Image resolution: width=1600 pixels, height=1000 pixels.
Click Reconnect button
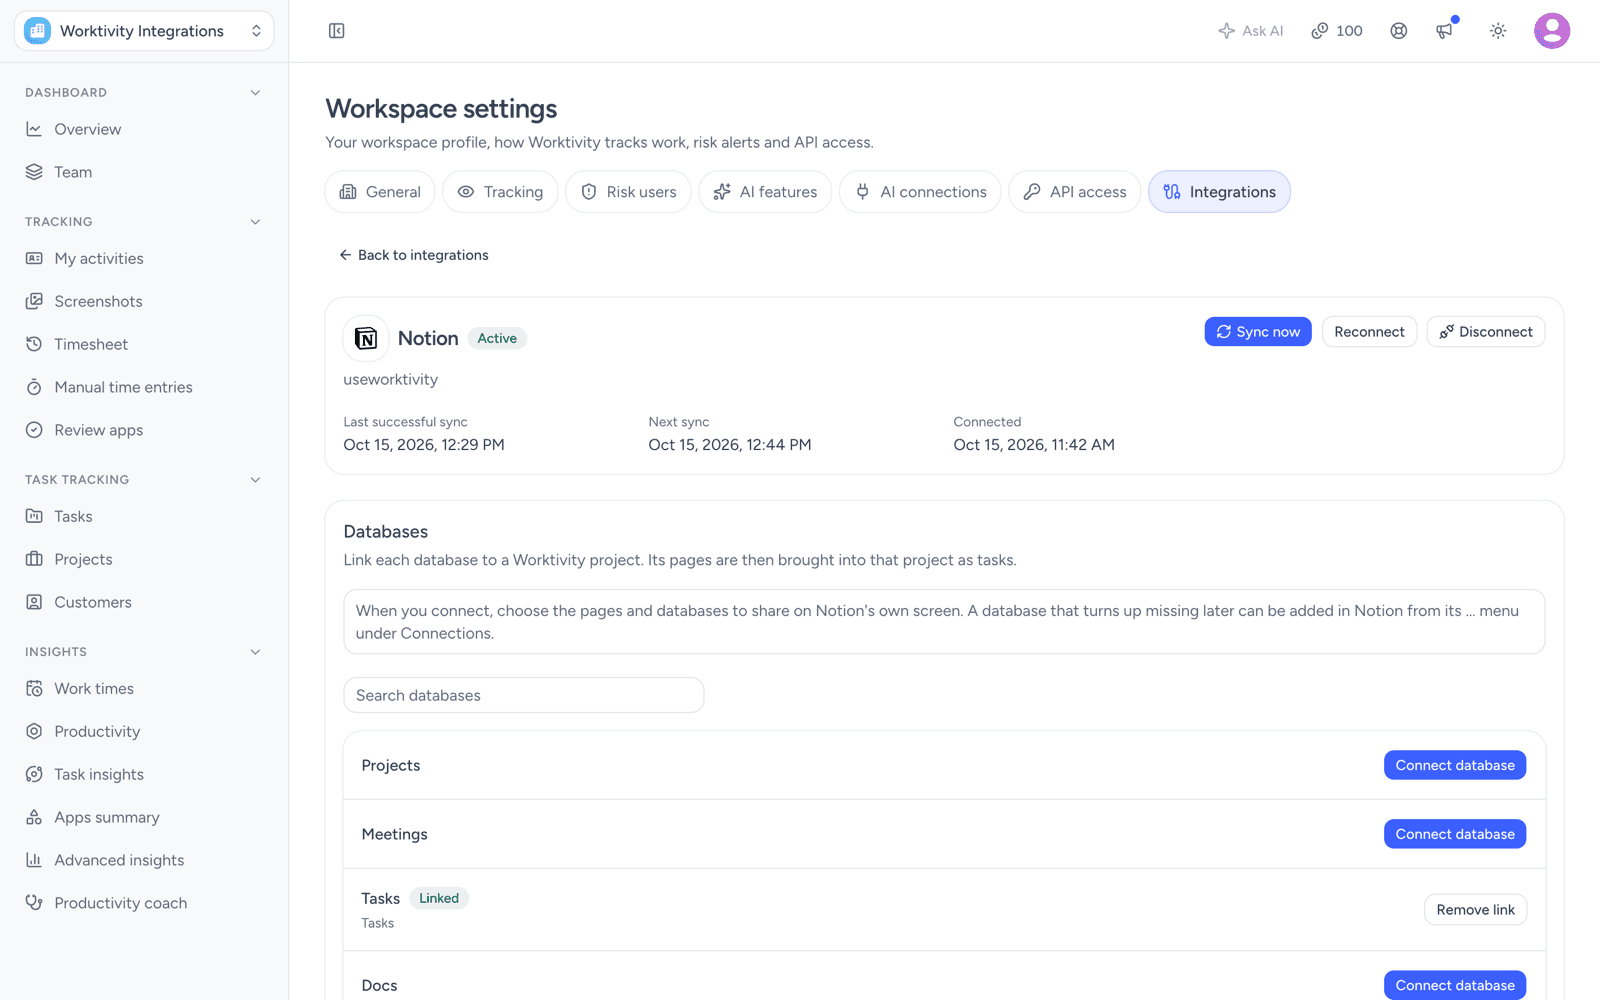coord(1369,332)
